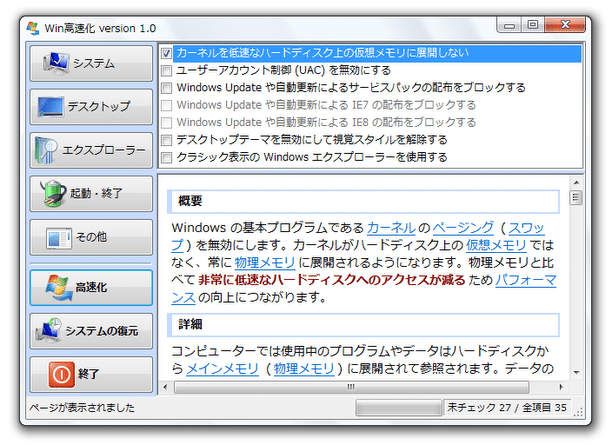Click the green battery icon beside 起動・終了
The height and width of the screenshot is (445, 612).
(53, 193)
